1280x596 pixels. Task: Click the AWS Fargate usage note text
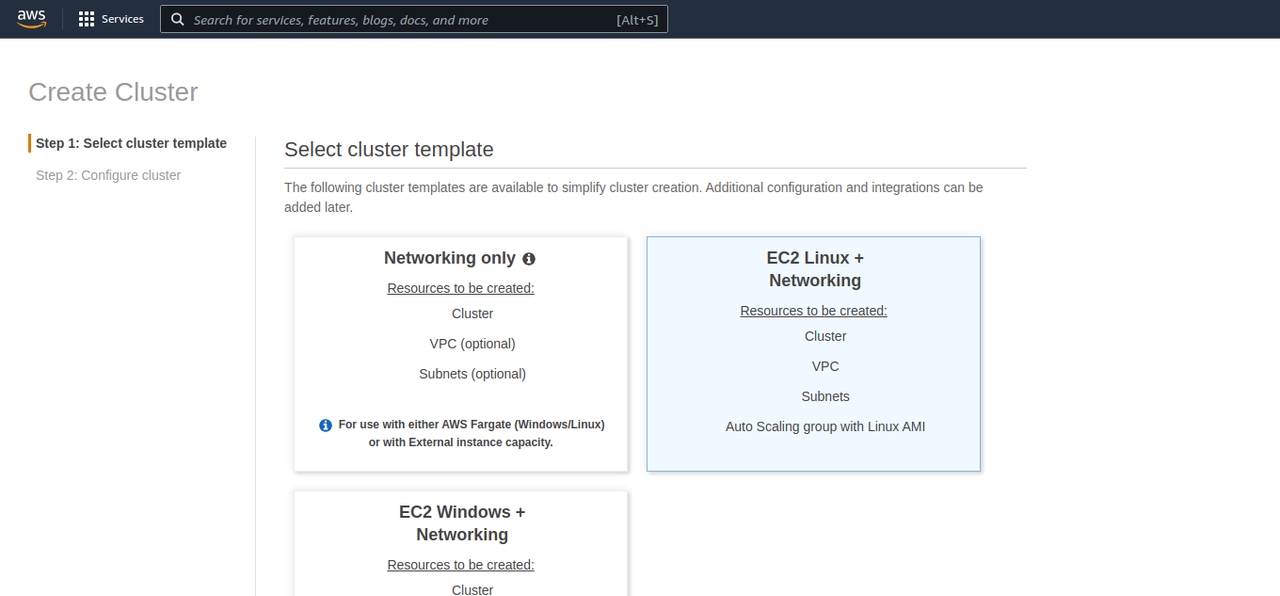click(x=471, y=433)
